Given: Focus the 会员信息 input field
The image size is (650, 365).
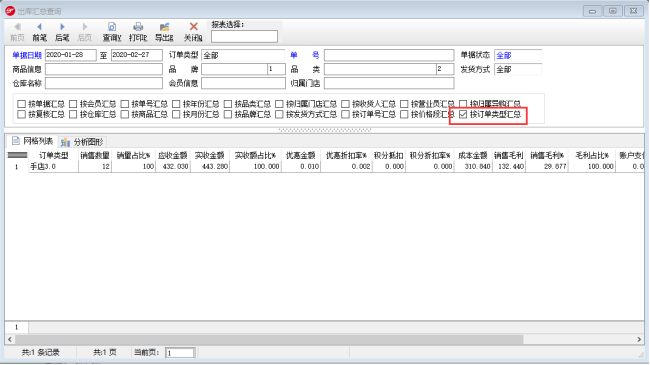Looking at the screenshot, I should pos(243,83).
